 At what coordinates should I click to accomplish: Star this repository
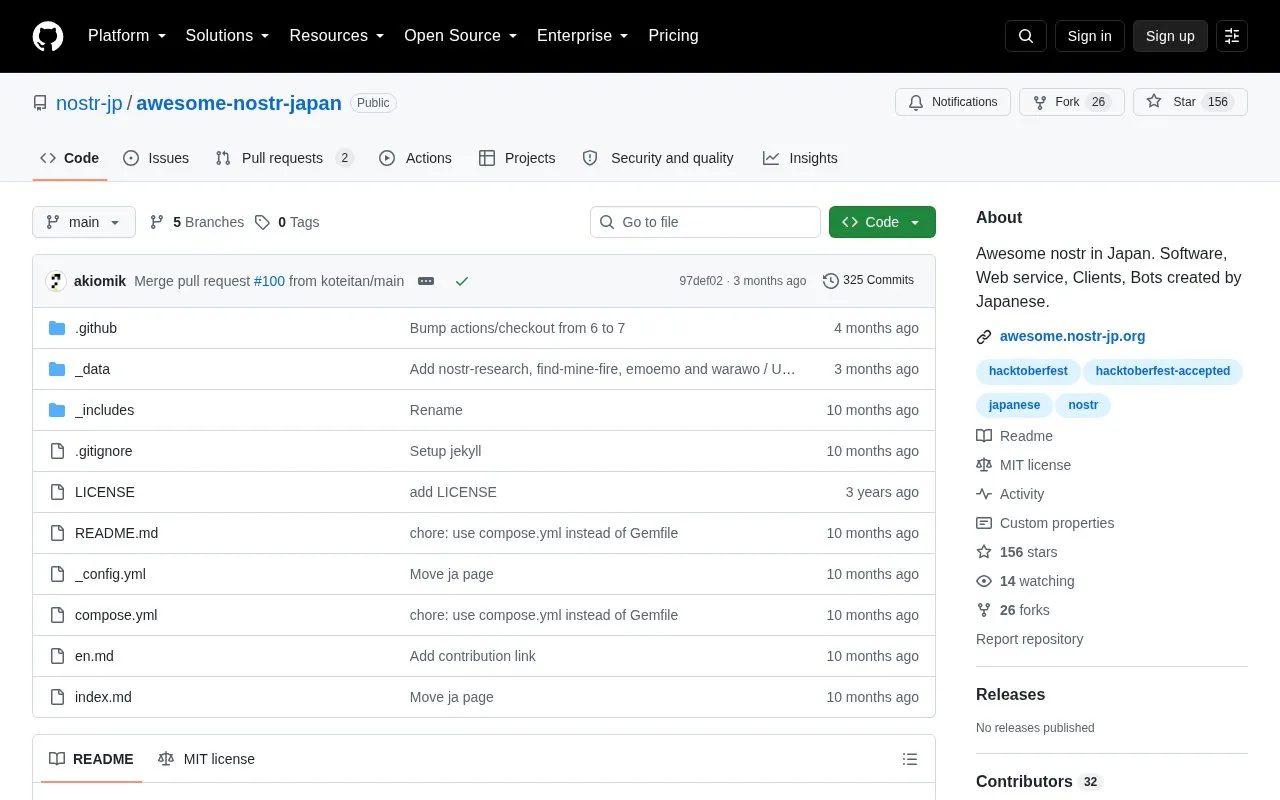click(x=1190, y=102)
